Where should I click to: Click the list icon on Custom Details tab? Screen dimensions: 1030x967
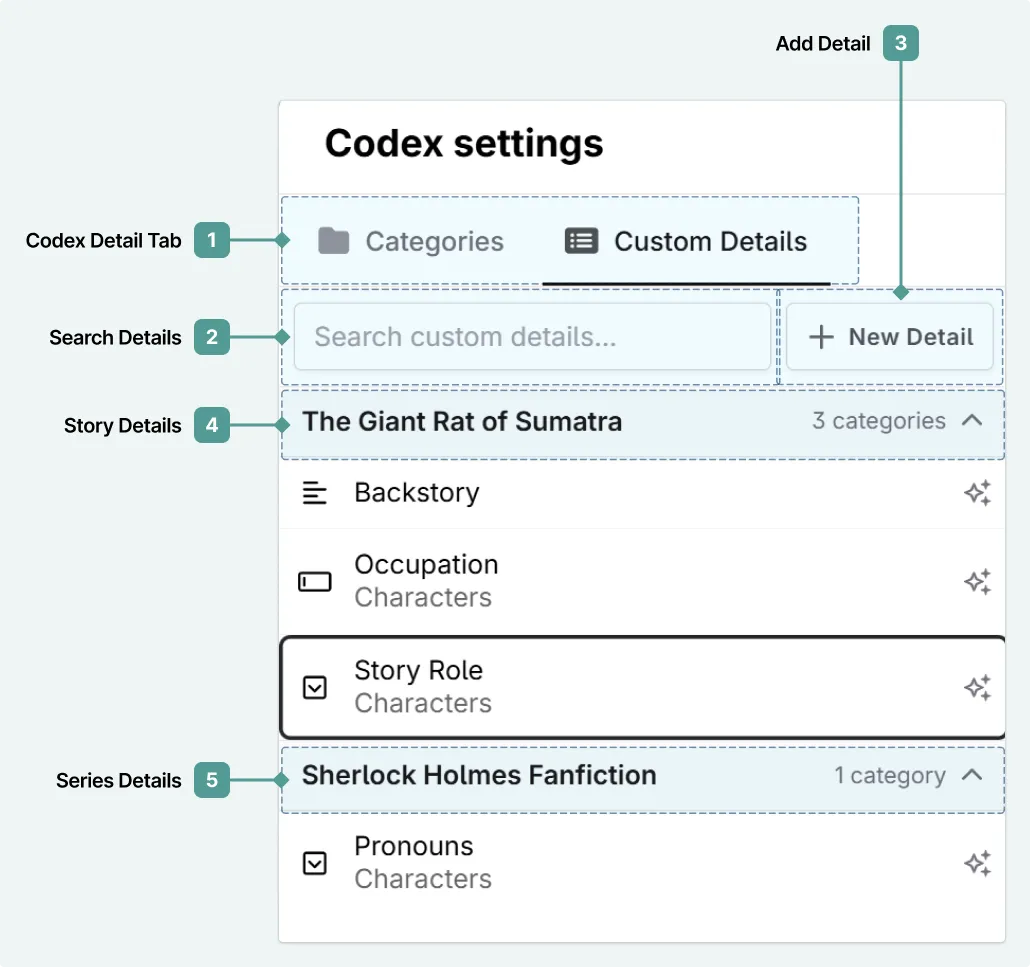pos(580,241)
